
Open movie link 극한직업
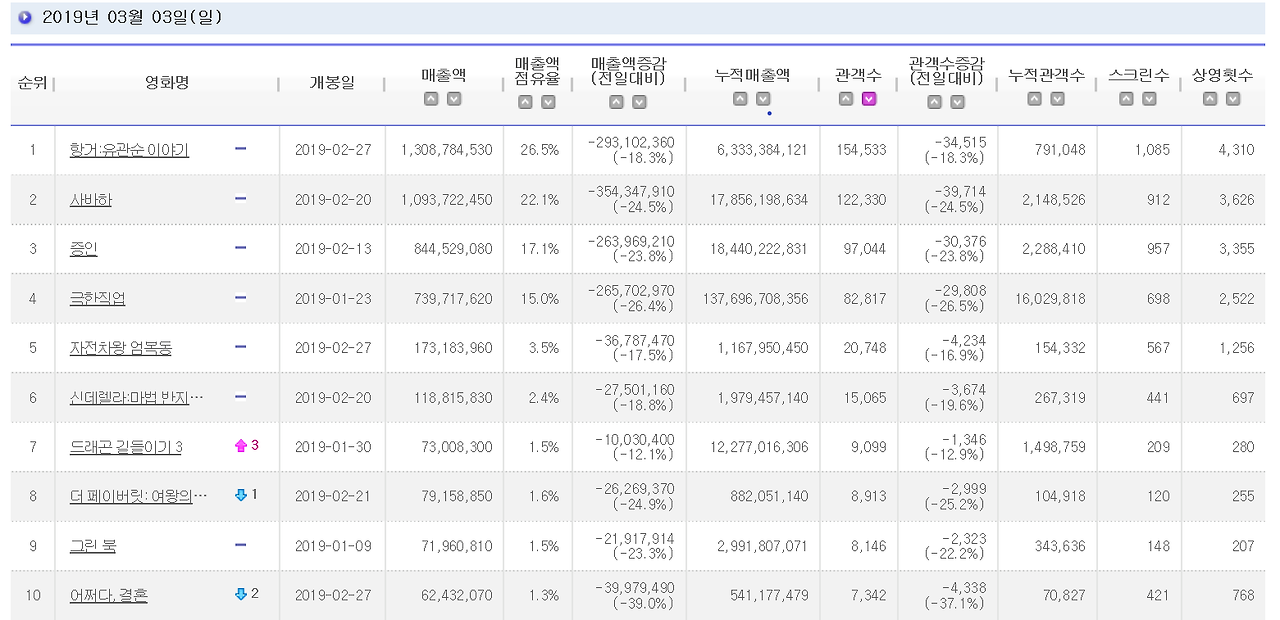(98, 299)
